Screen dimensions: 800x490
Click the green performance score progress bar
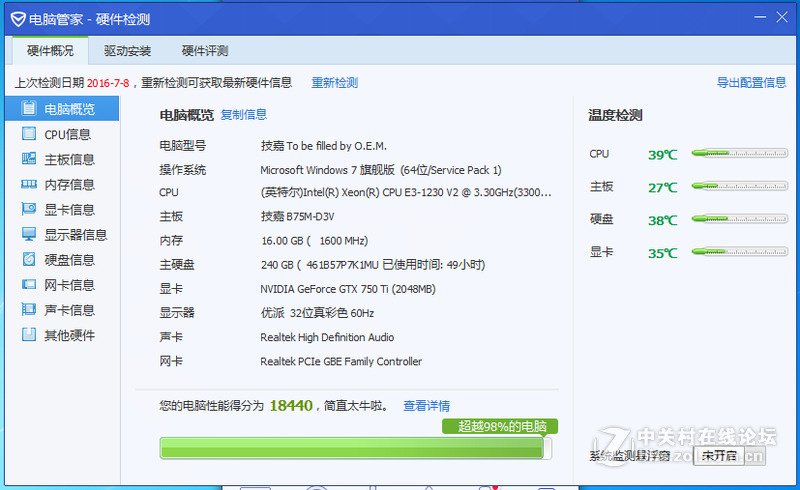(356, 448)
